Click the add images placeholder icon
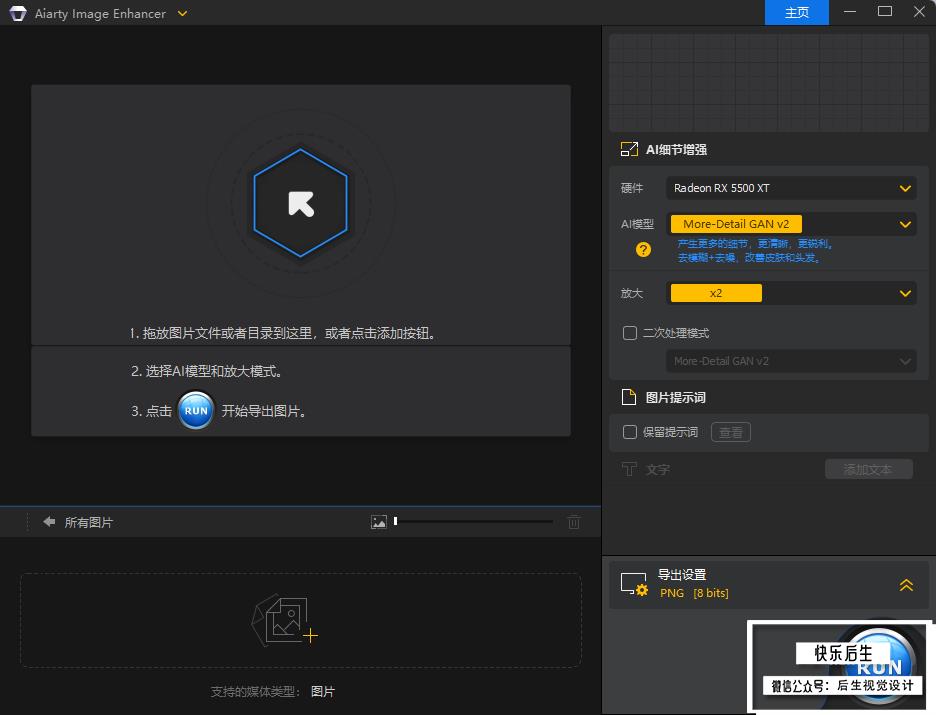 pyautogui.click(x=285, y=620)
